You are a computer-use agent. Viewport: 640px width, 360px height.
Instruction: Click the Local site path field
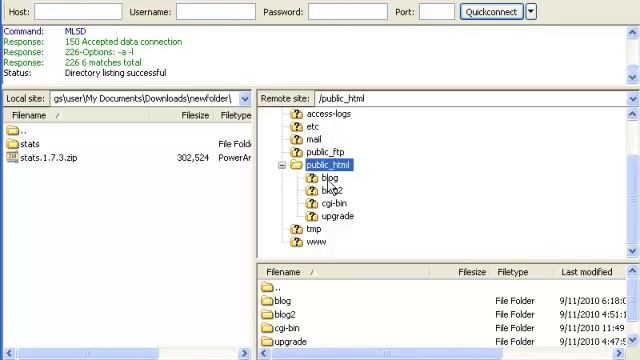coord(144,99)
